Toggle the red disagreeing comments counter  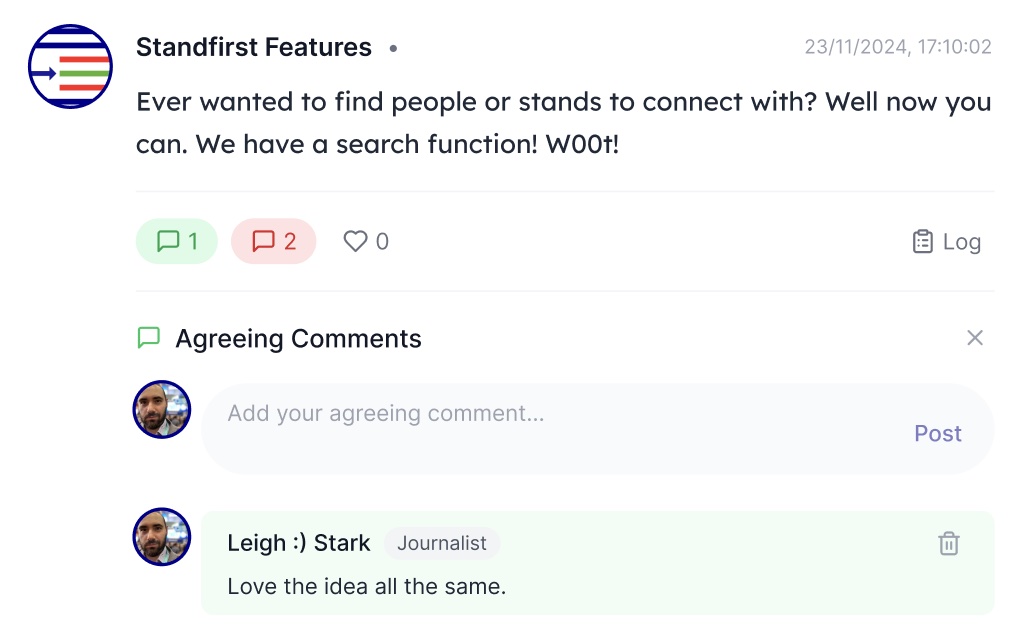[x=273, y=241]
